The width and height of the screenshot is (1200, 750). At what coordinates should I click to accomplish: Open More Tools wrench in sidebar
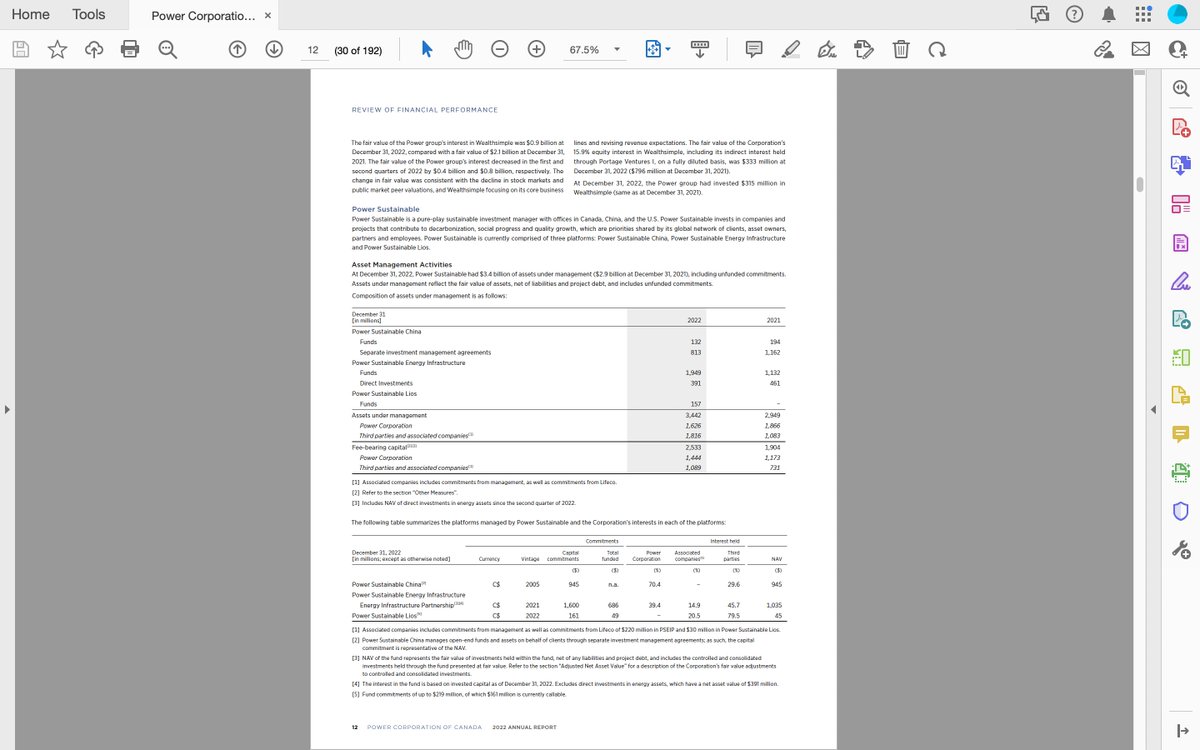(x=1180, y=548)
